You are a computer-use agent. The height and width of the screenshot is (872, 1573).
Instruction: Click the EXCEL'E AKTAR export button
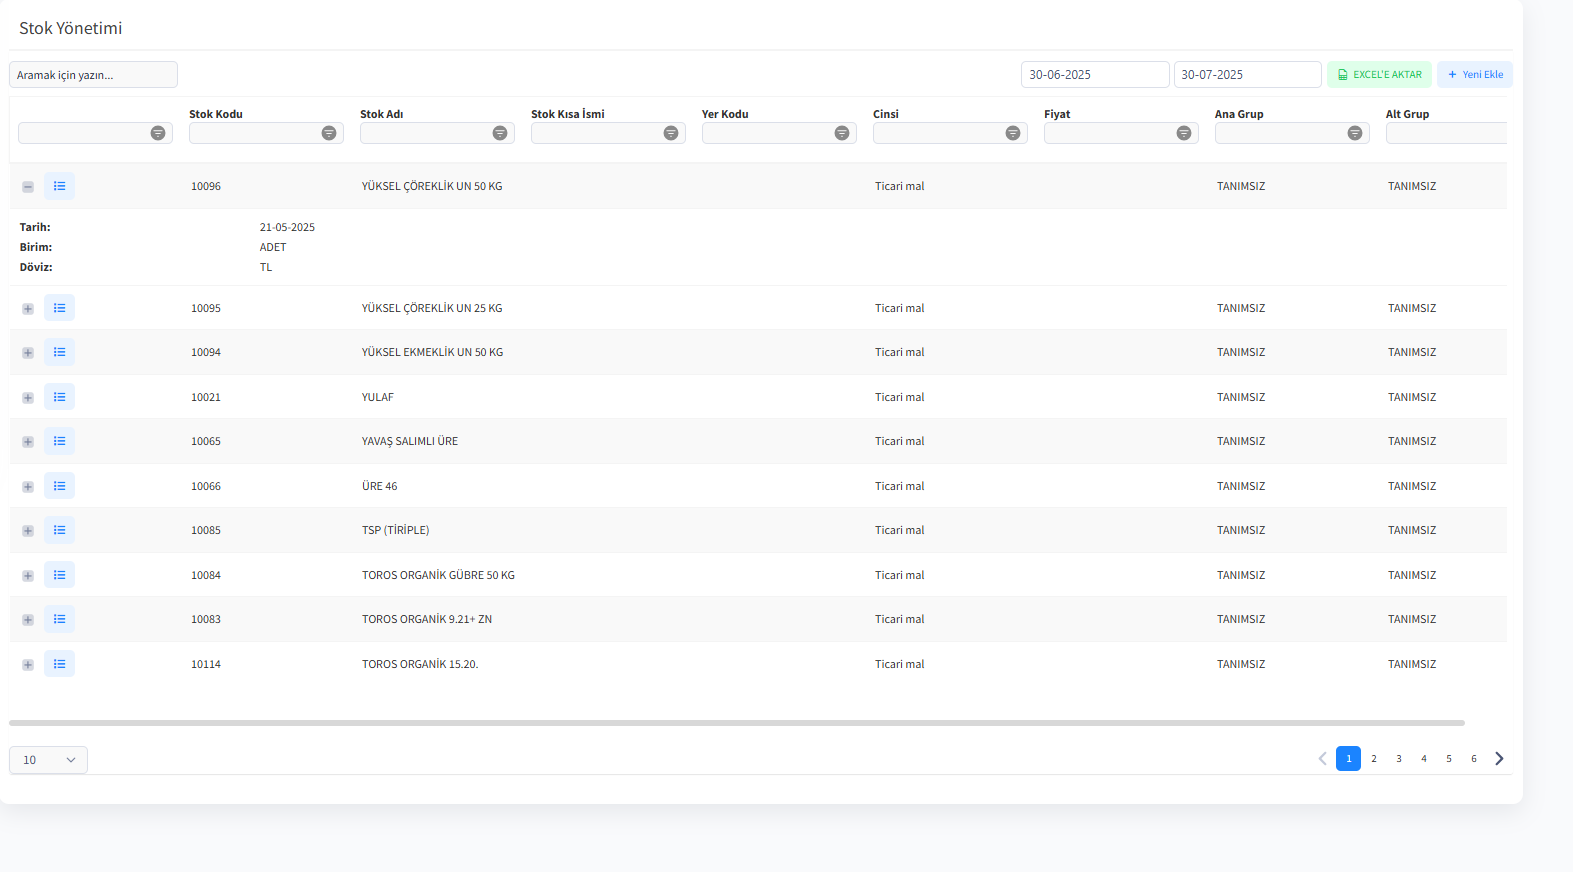[1379, 74]
